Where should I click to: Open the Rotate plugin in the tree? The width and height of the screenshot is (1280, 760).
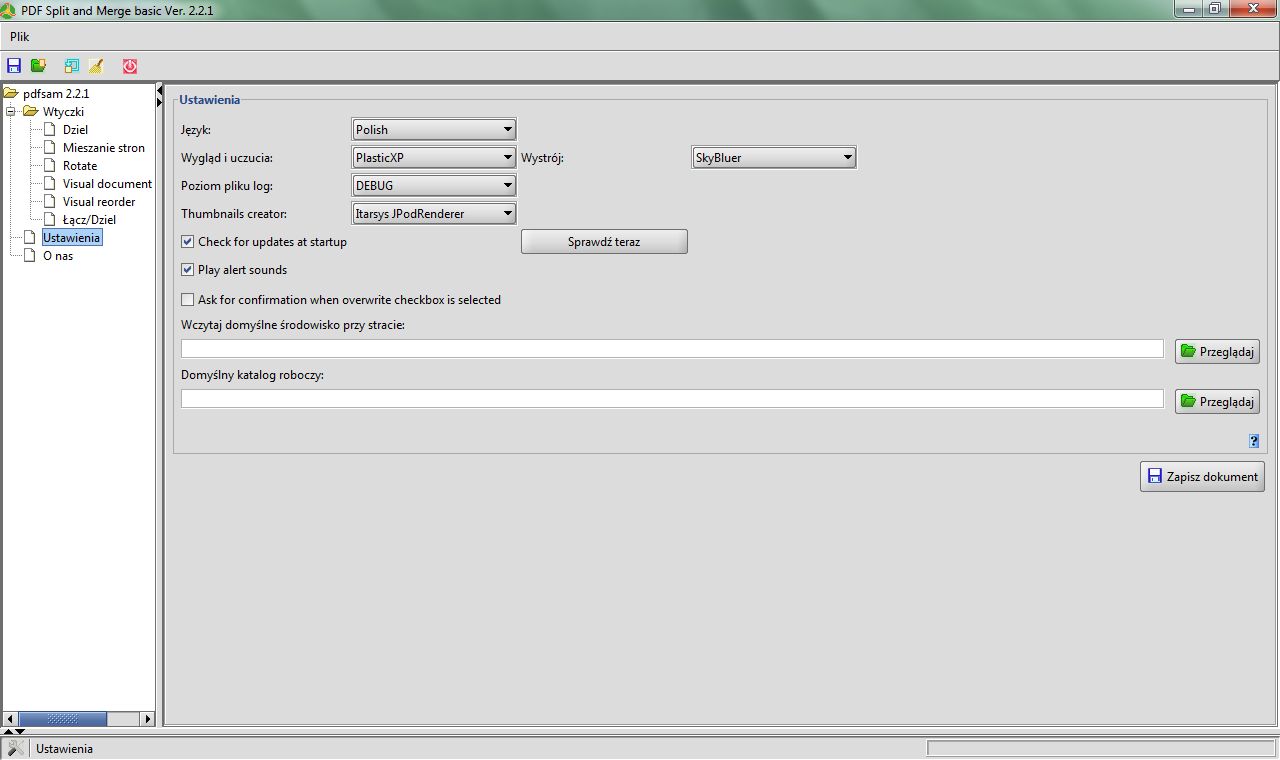[80, 166]
